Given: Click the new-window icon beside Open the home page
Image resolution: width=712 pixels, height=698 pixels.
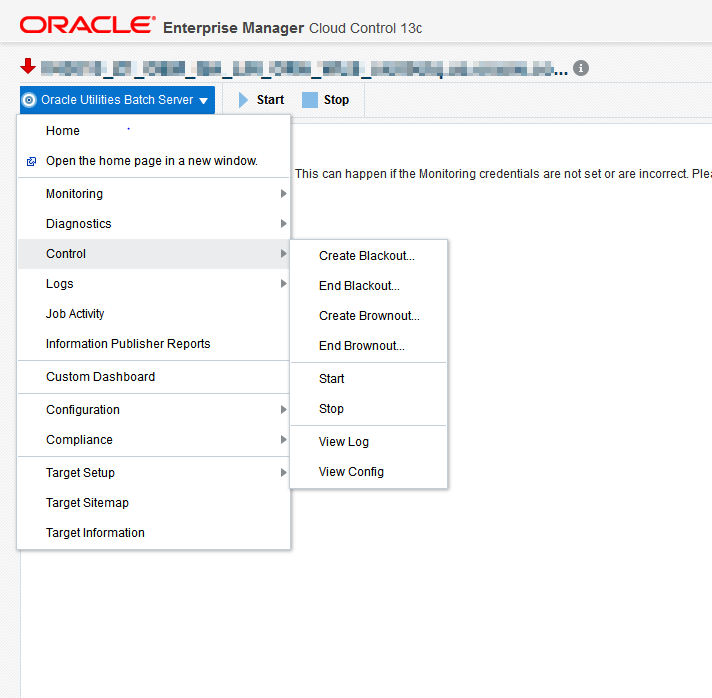Looking at the screenshot, I should [31, 162].
